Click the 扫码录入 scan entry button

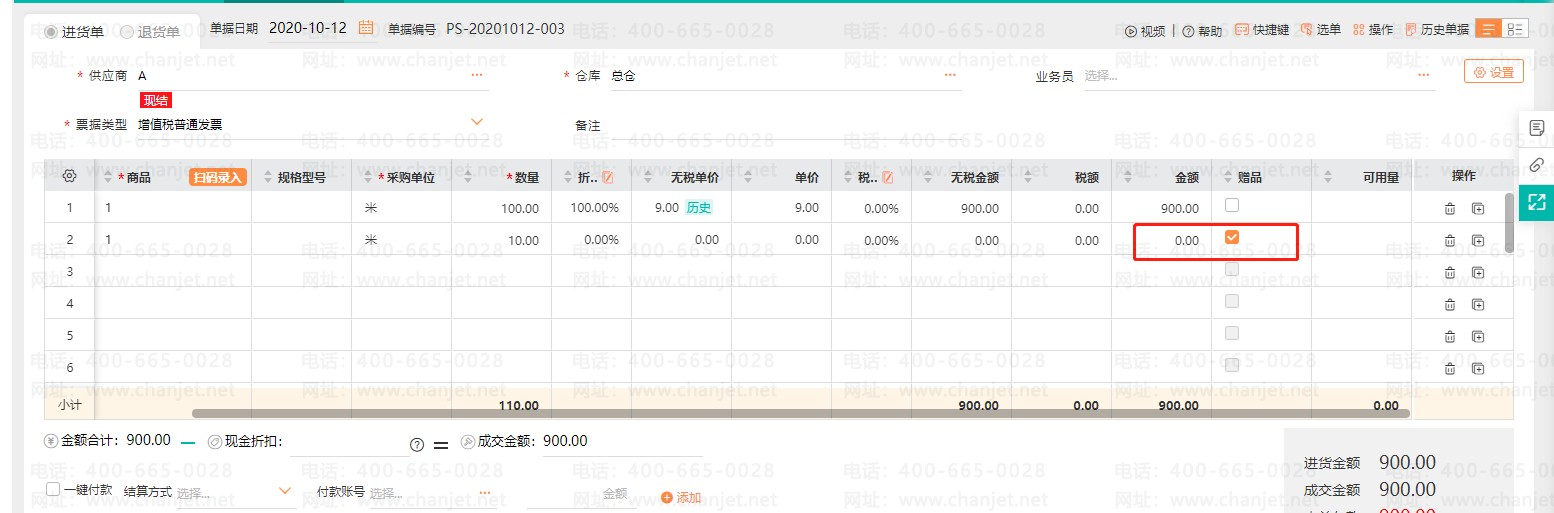[218, 178]
